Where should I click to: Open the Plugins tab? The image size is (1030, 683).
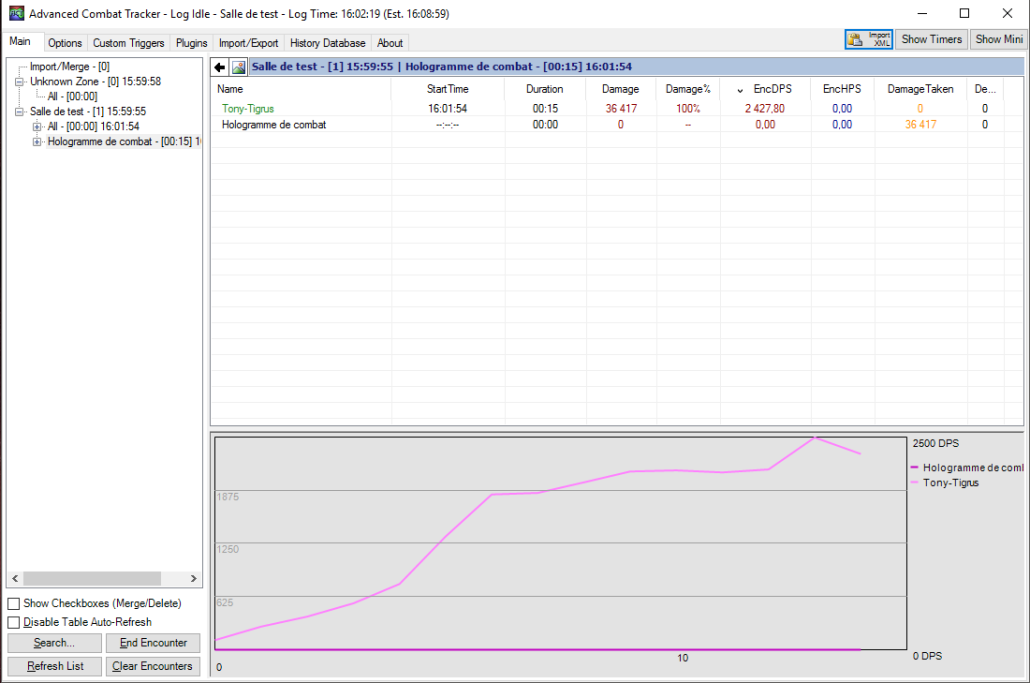point(191,43)
